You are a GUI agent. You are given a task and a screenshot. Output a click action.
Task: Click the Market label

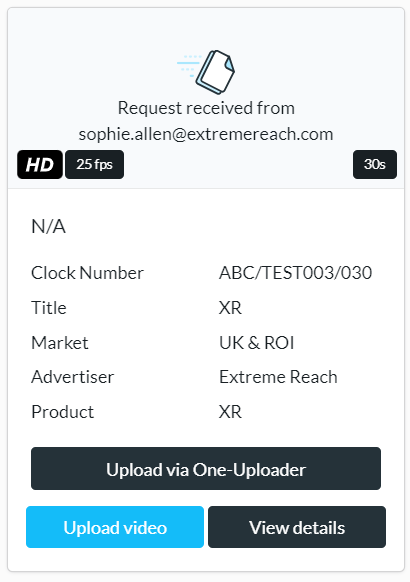[60, 343]
